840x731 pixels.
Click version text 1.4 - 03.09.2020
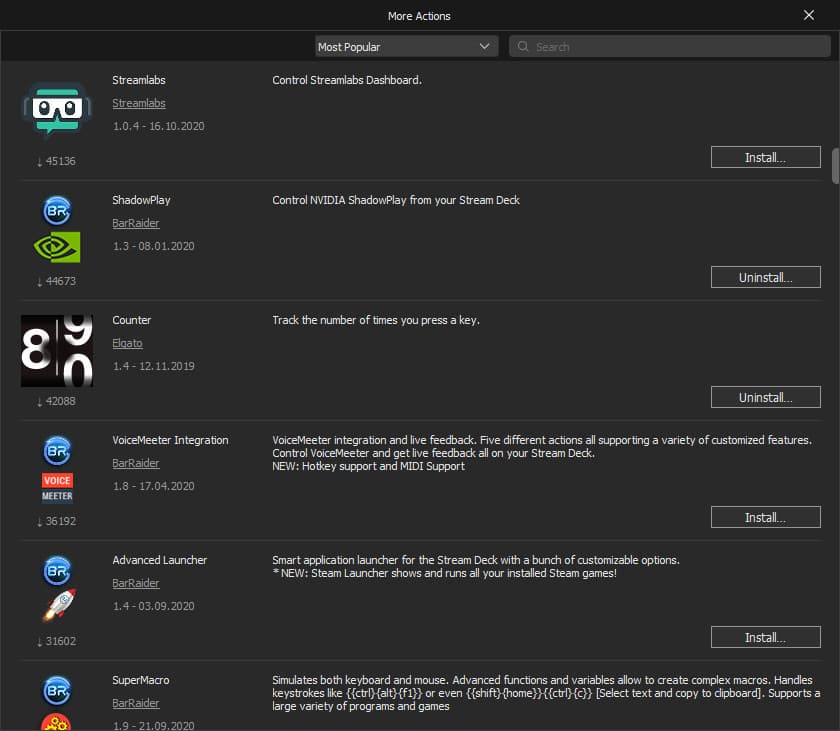pos(154,606)
